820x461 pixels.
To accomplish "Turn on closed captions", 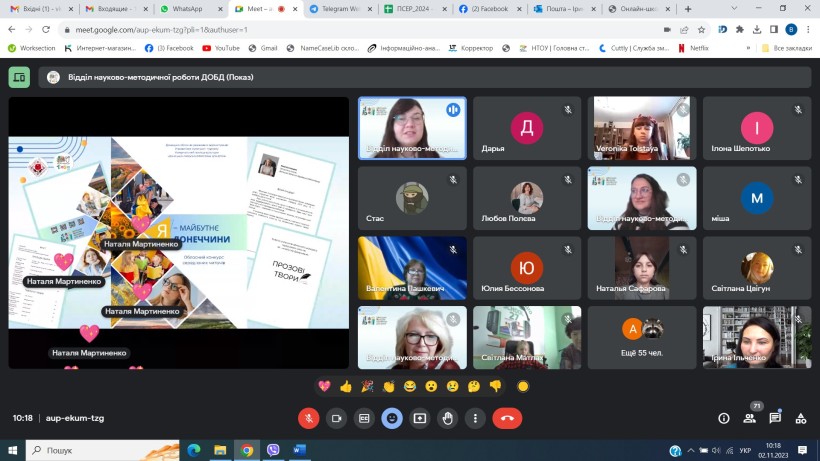I will (364, 418).
